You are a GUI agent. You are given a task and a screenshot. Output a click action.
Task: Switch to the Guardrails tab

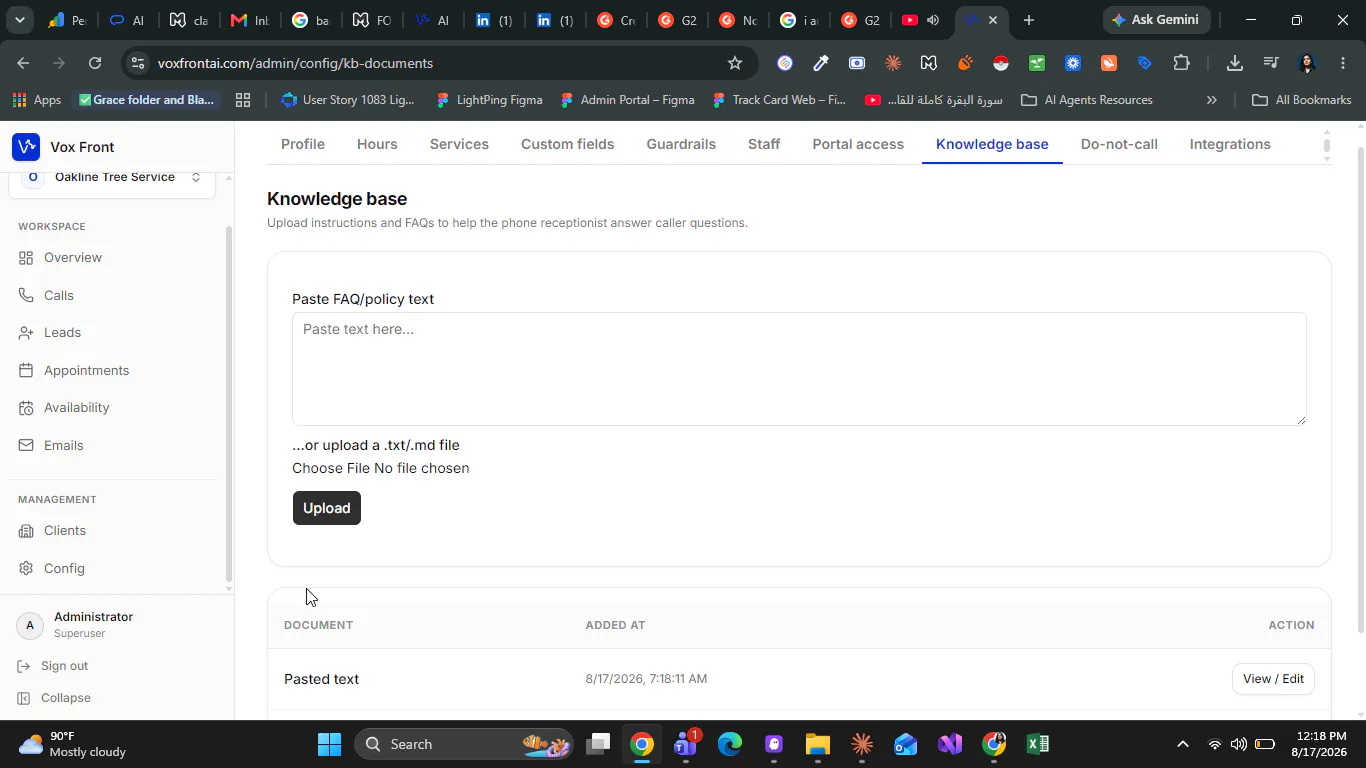(681, 144)
